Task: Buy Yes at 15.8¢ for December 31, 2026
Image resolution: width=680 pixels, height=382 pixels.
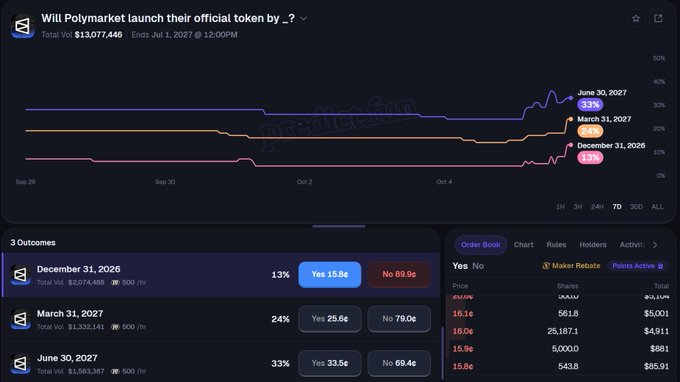Action: click(330, 274)
